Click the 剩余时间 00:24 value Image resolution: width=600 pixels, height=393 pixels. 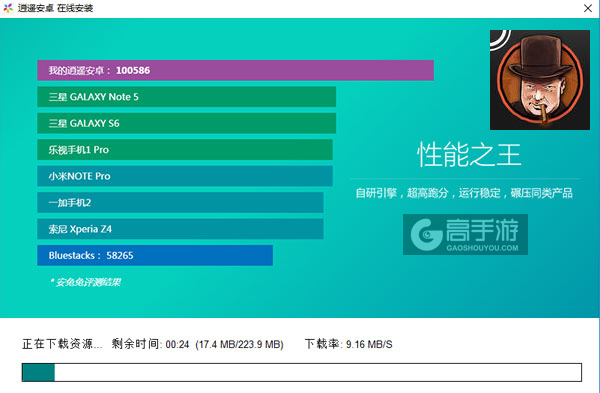150,344
